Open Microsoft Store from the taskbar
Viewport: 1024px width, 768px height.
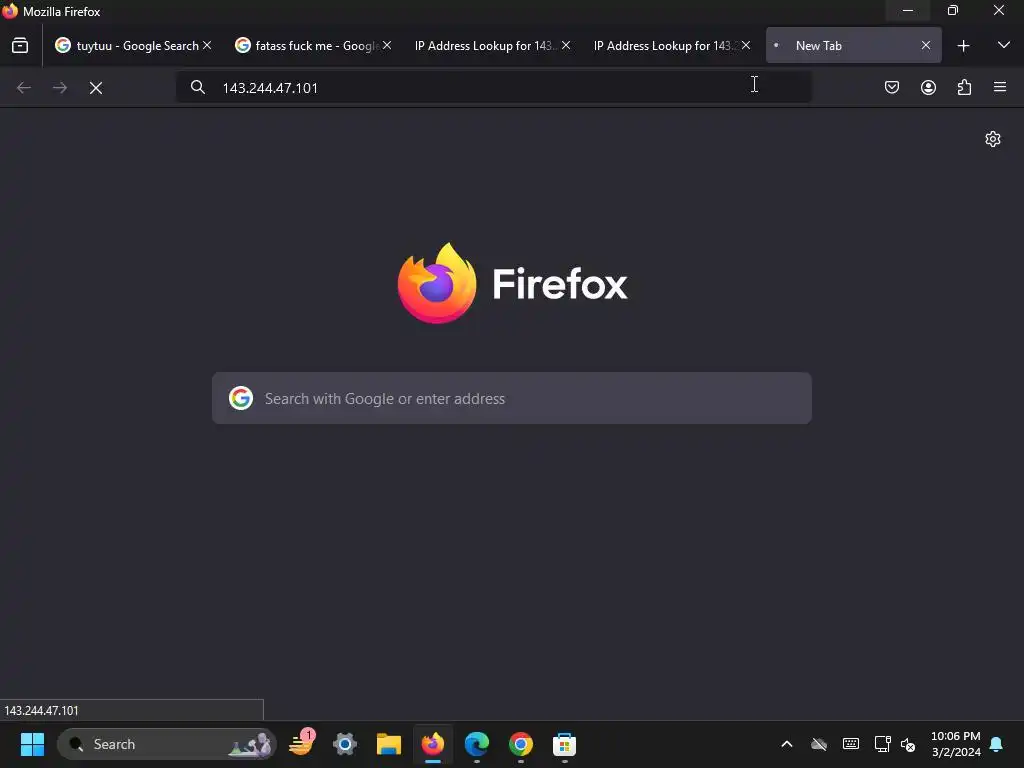564,744
